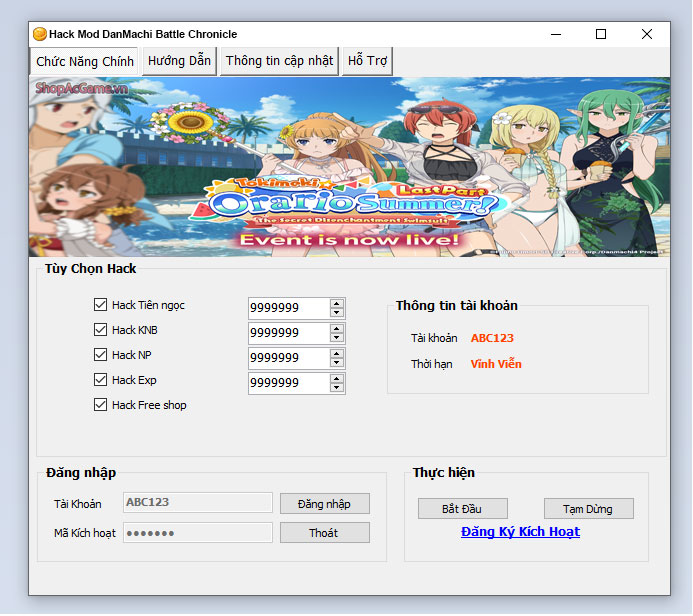
Task: Switch to the Hướng Dẫn tab
Action: (179, 61)
